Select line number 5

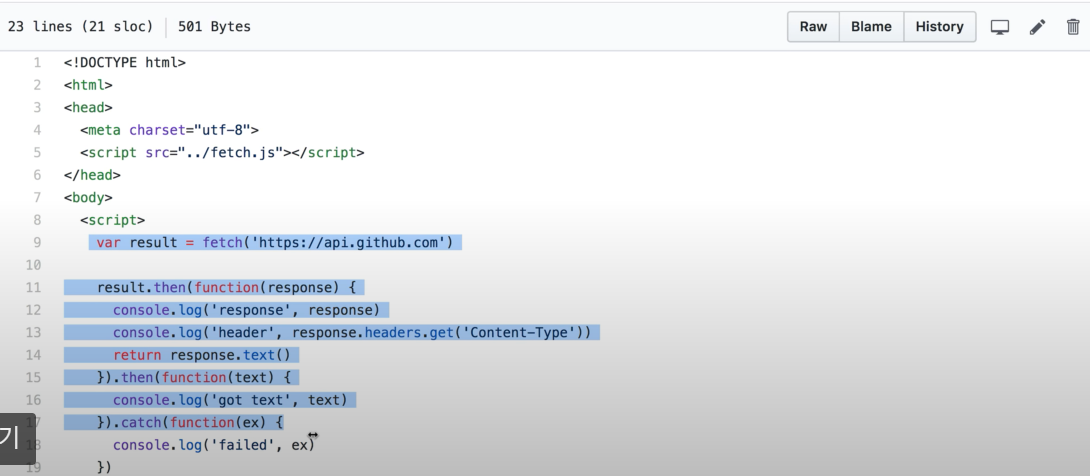[37, 152]
